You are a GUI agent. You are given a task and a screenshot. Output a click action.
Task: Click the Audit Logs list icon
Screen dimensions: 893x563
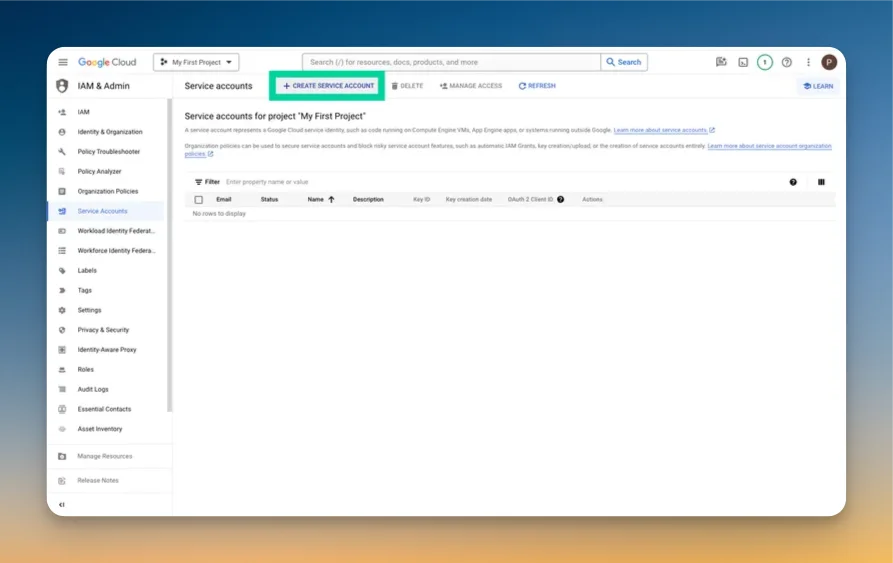62,389
